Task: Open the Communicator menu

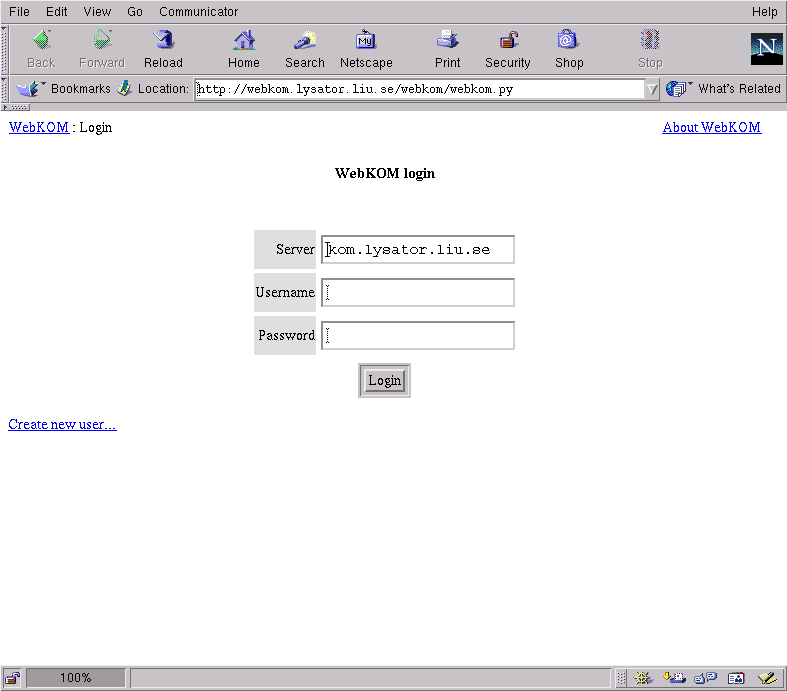Action: (x=198, y=12)
